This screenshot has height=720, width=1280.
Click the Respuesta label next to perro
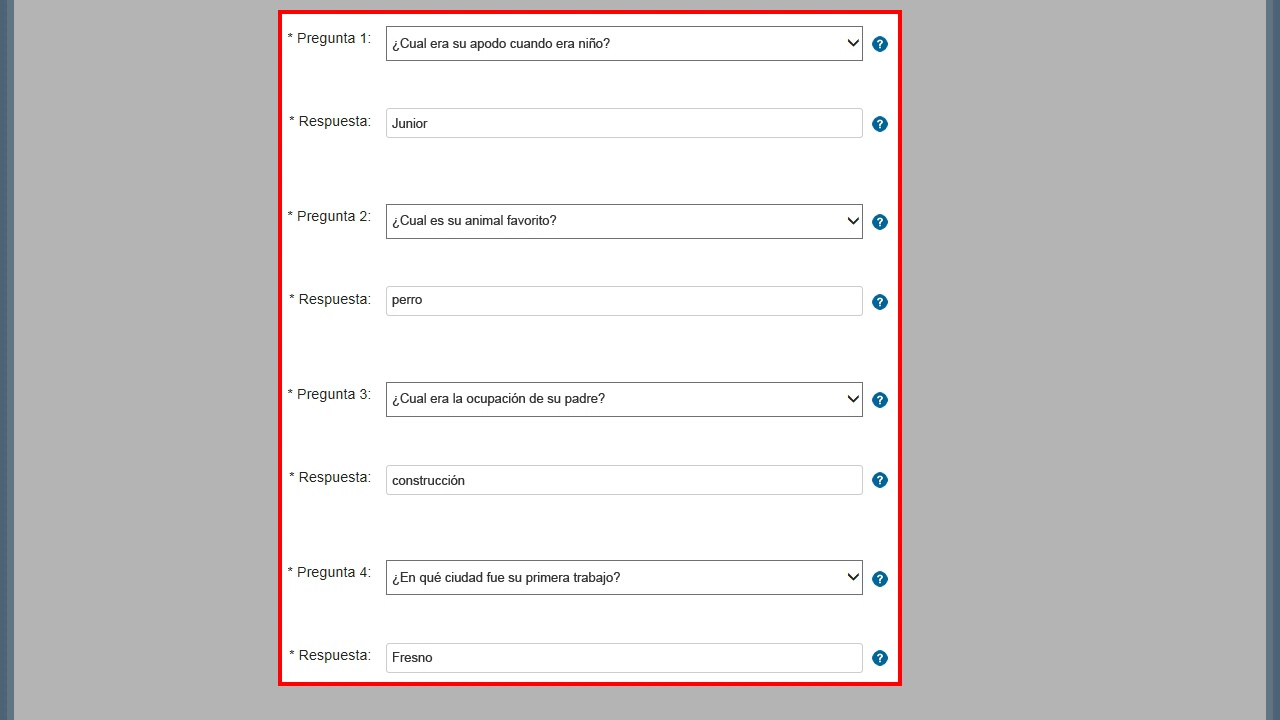330,299
